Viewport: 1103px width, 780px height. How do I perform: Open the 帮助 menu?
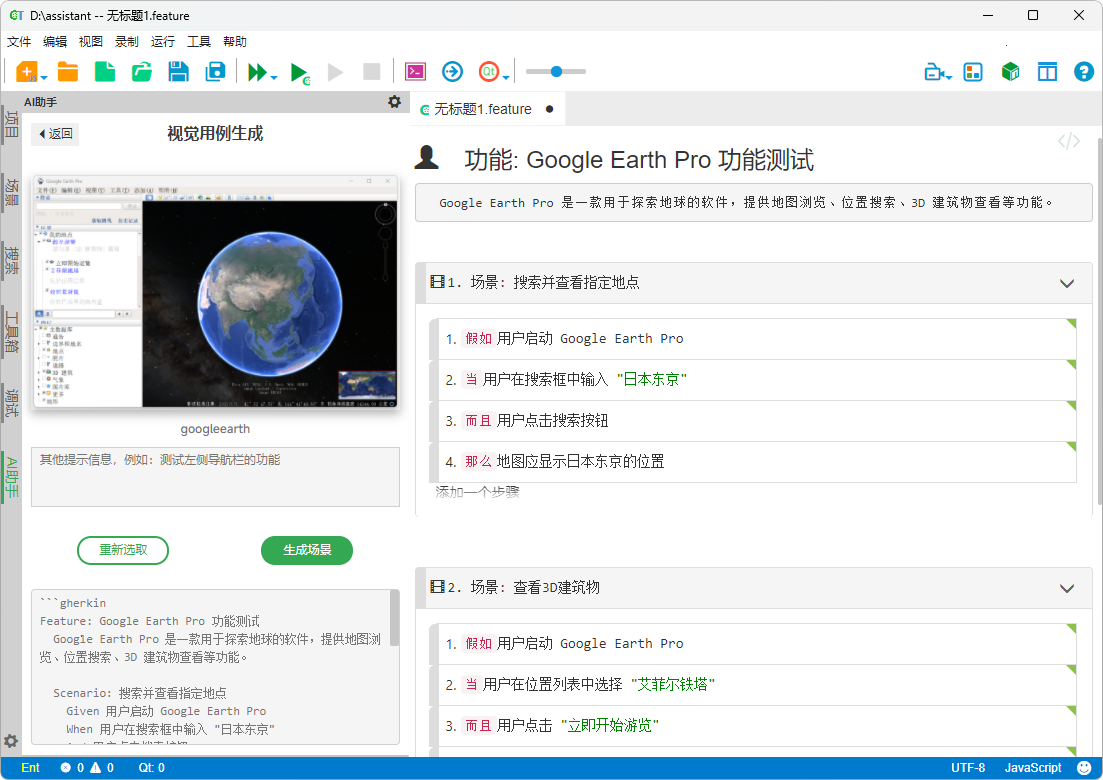click(x=235, y=41)
